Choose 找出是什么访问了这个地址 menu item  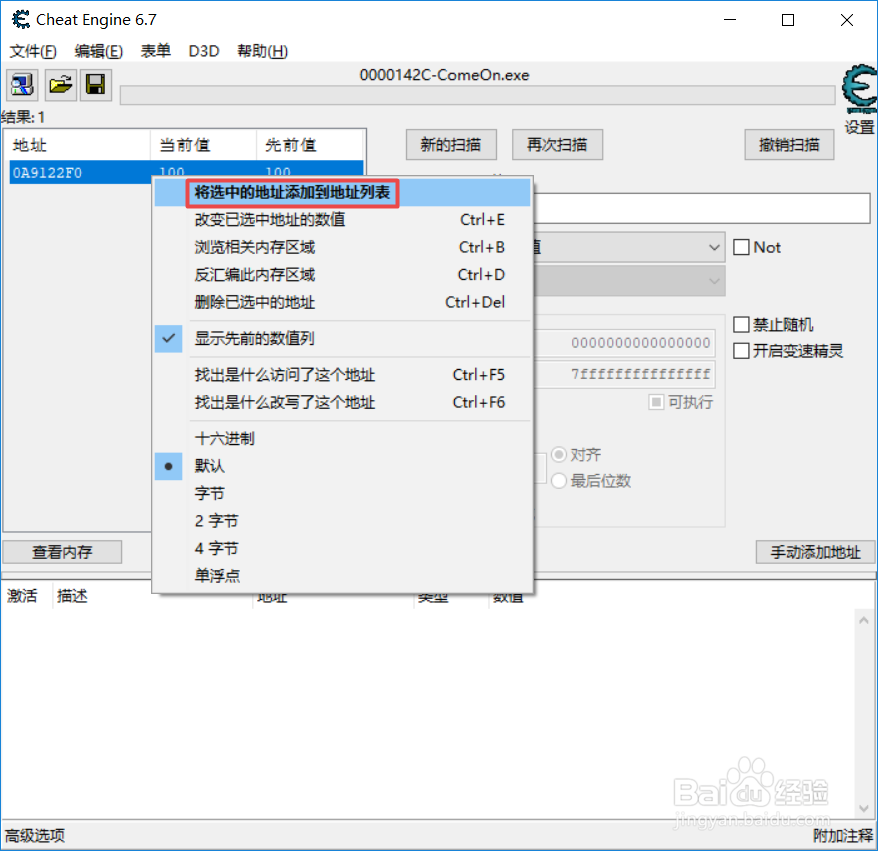click(343, 375)
